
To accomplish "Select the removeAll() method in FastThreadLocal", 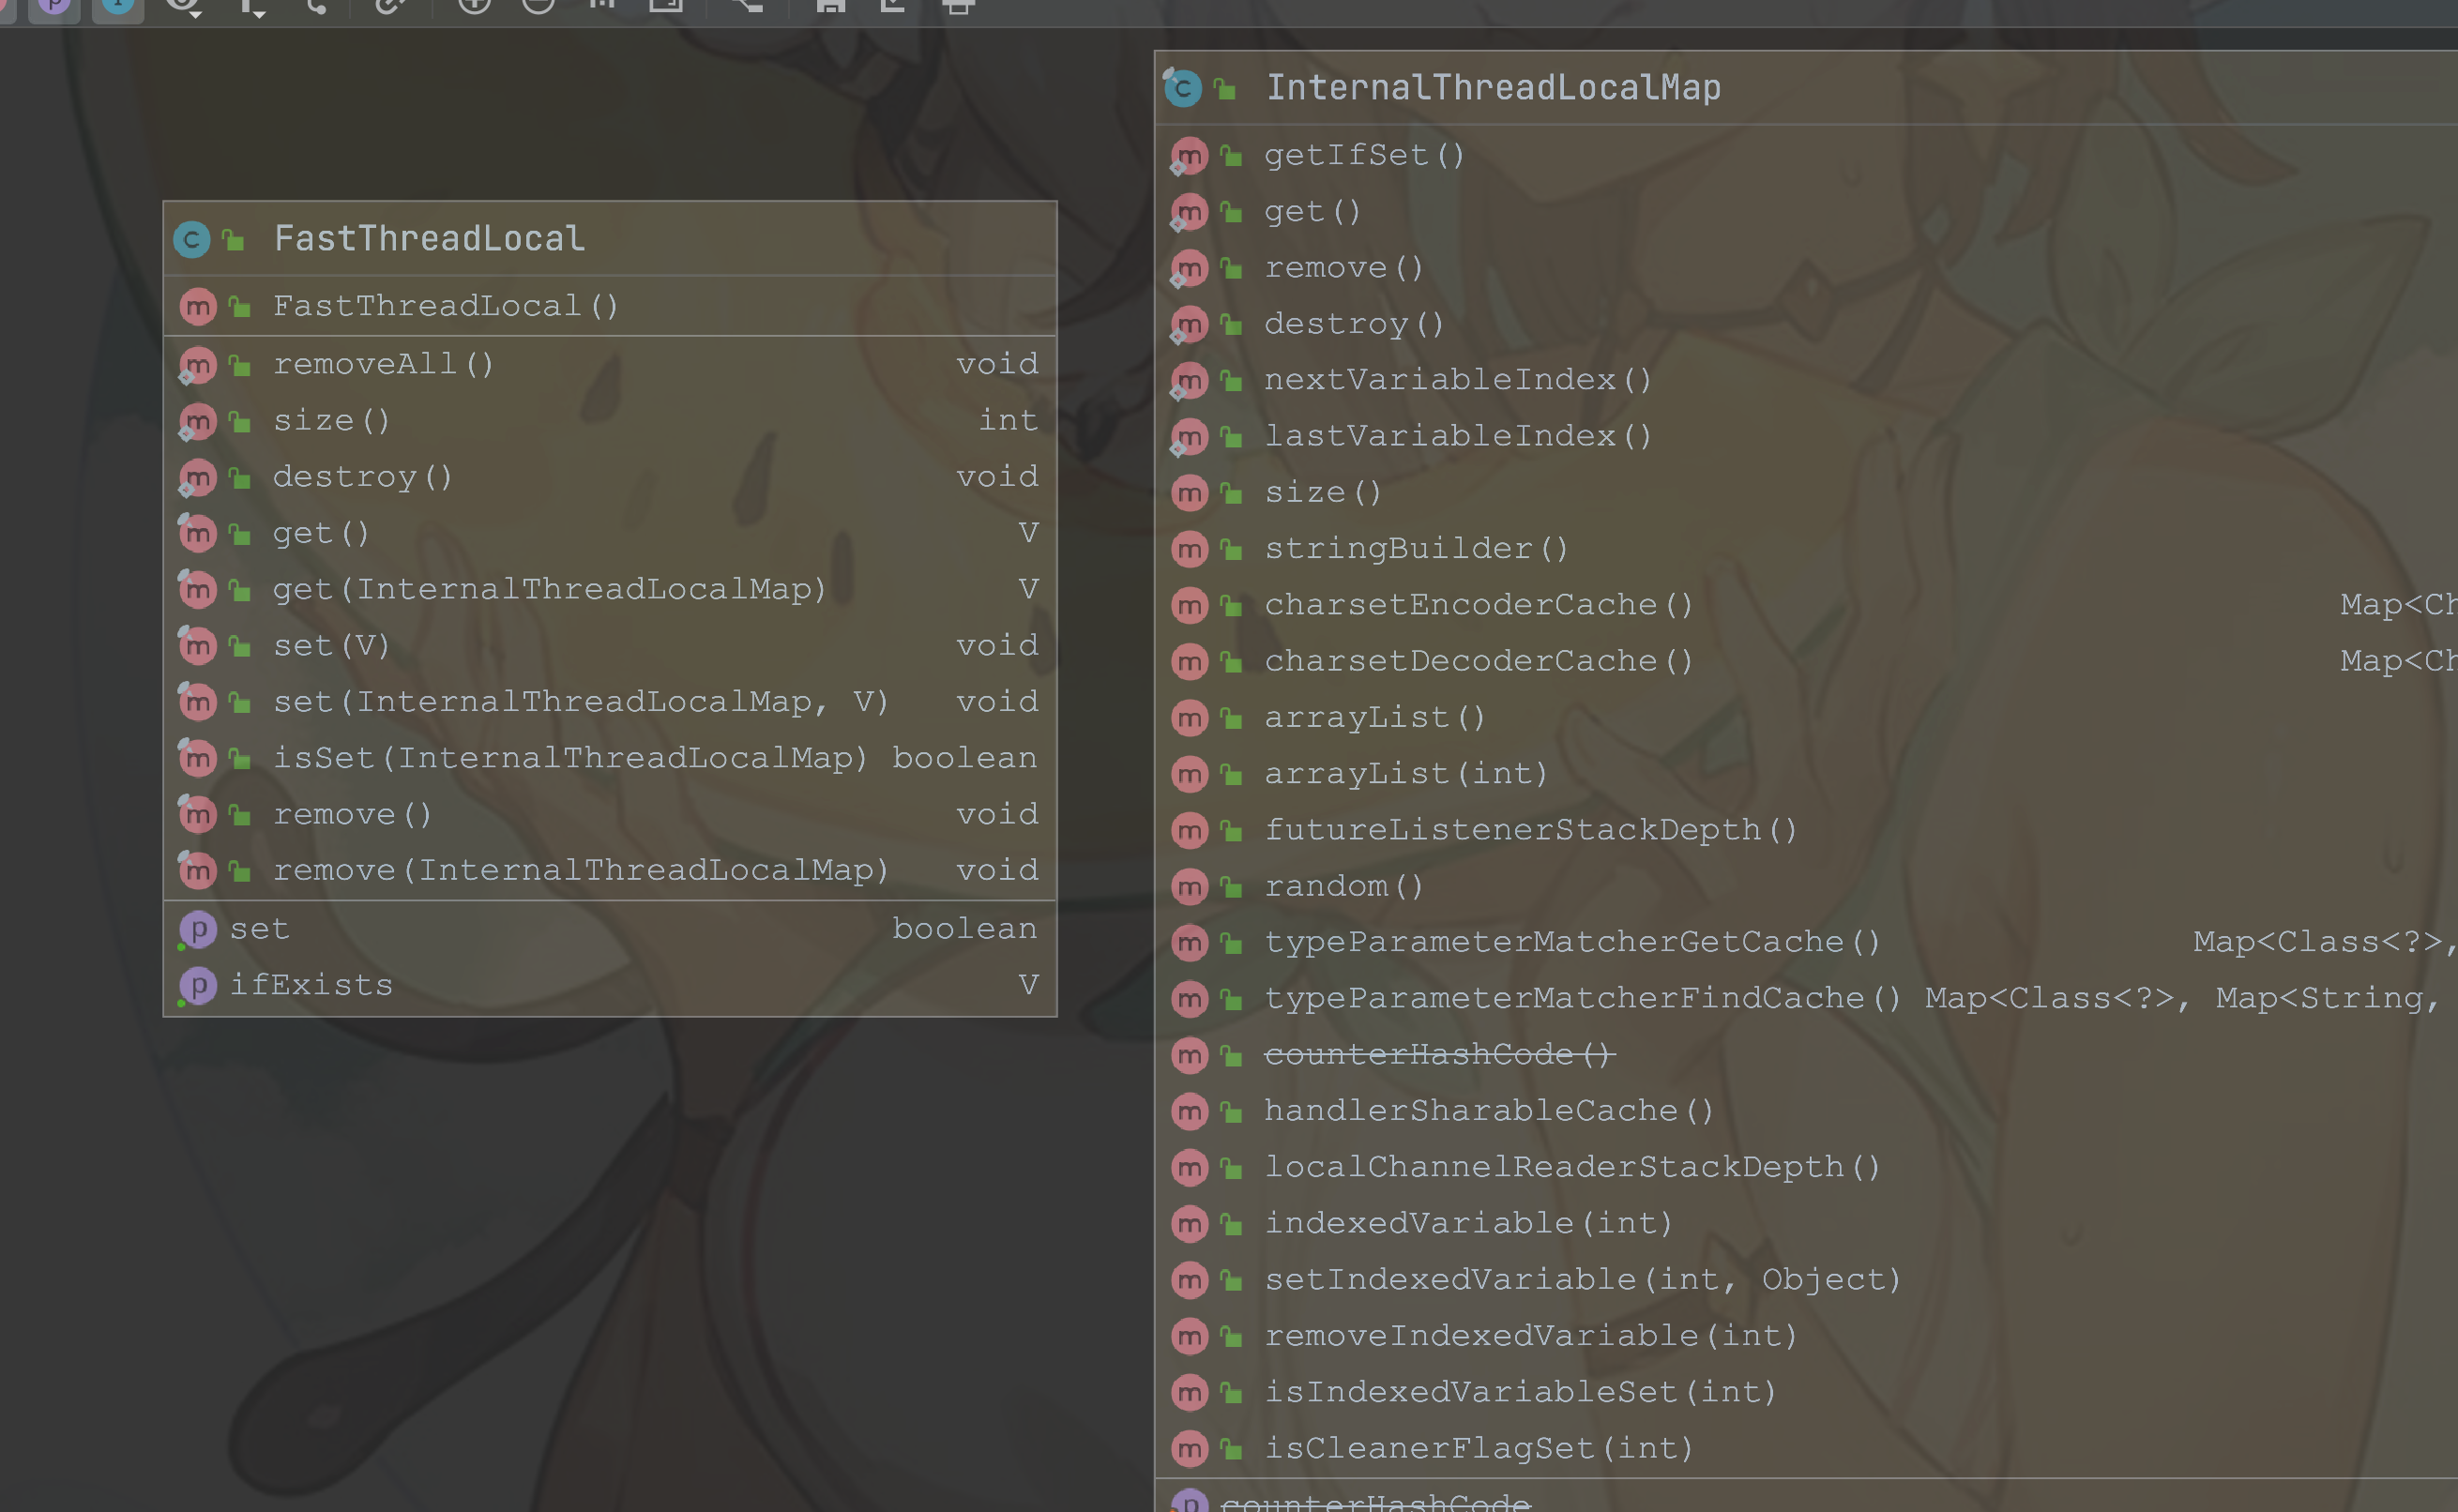I will [x=384, y=364].
